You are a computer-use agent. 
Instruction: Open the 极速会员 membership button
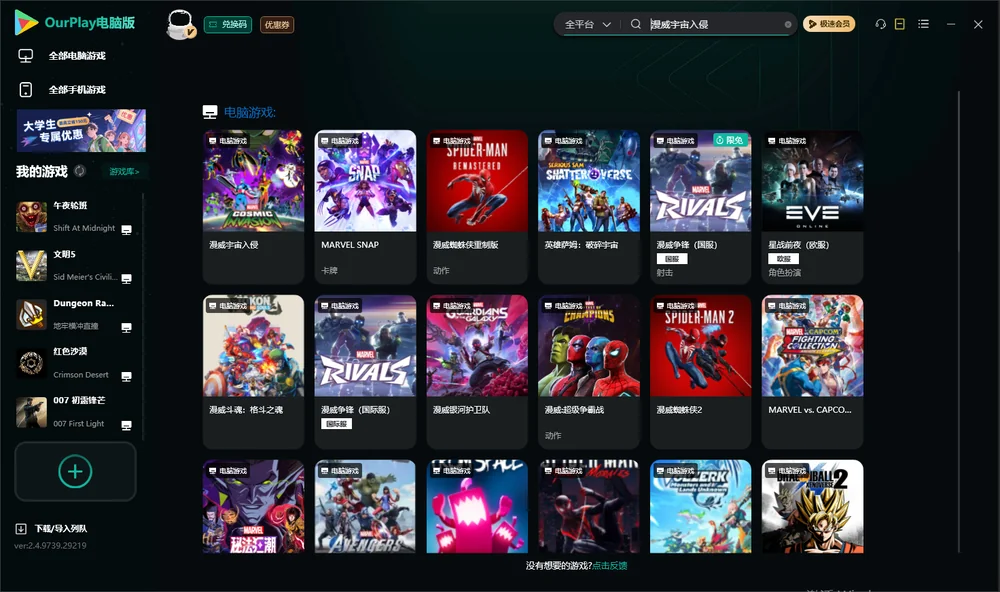tap(829, 24)
